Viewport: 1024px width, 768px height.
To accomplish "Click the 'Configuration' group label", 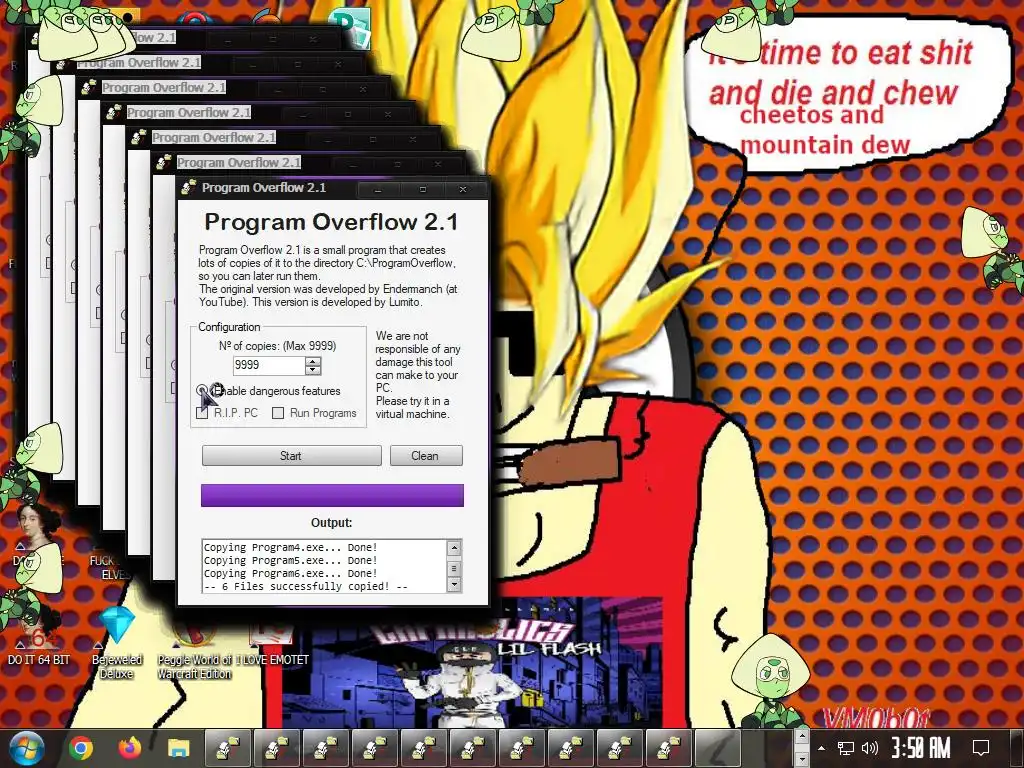I will [x=229, y=327].
